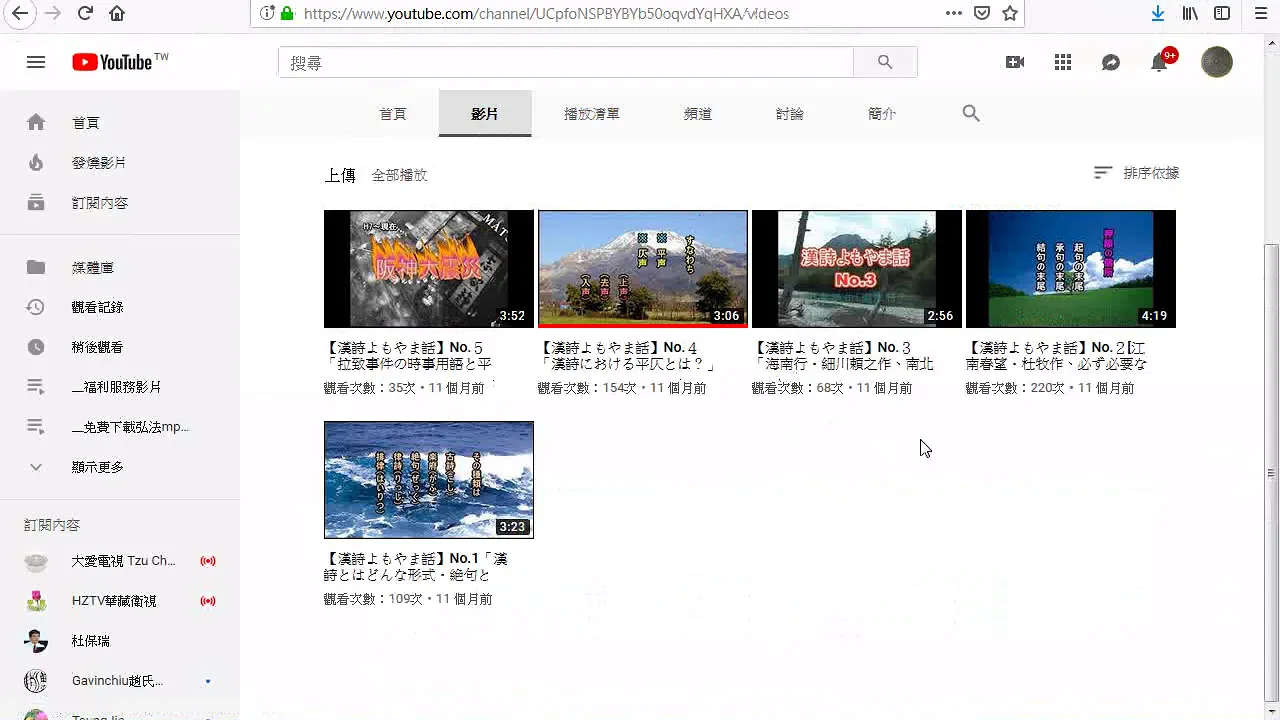This screenshot has width=1280, height=720.
Task: Switch to 頻道 tab
Action: coord(698,114)
